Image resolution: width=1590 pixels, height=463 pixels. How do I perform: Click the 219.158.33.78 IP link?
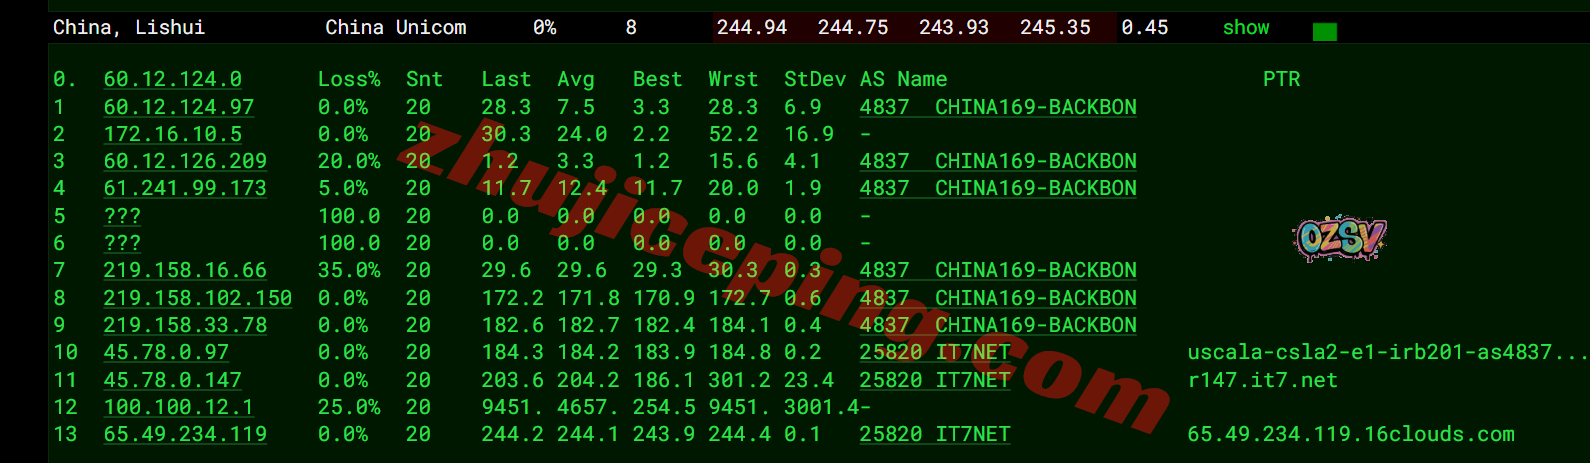(x=185, y=325)
